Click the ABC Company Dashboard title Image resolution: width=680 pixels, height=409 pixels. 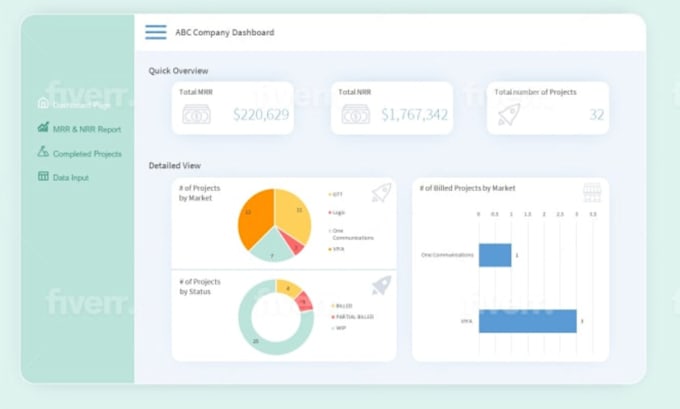(225, 33)
